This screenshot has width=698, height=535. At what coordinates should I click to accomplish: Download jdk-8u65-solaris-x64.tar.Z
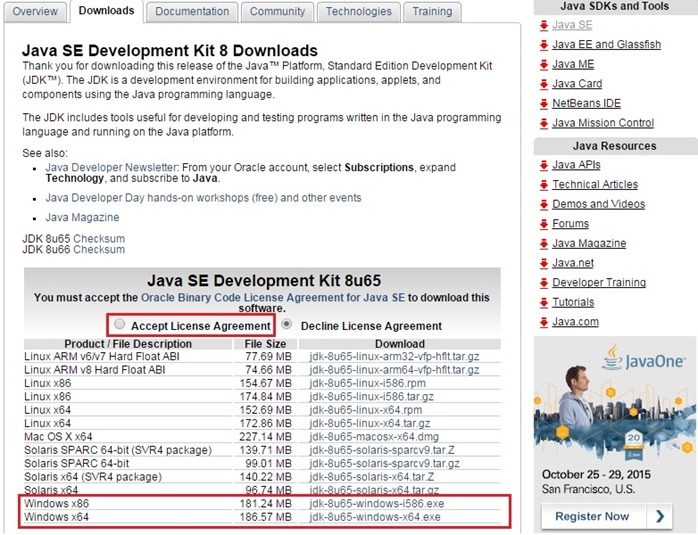coord(371,477)
